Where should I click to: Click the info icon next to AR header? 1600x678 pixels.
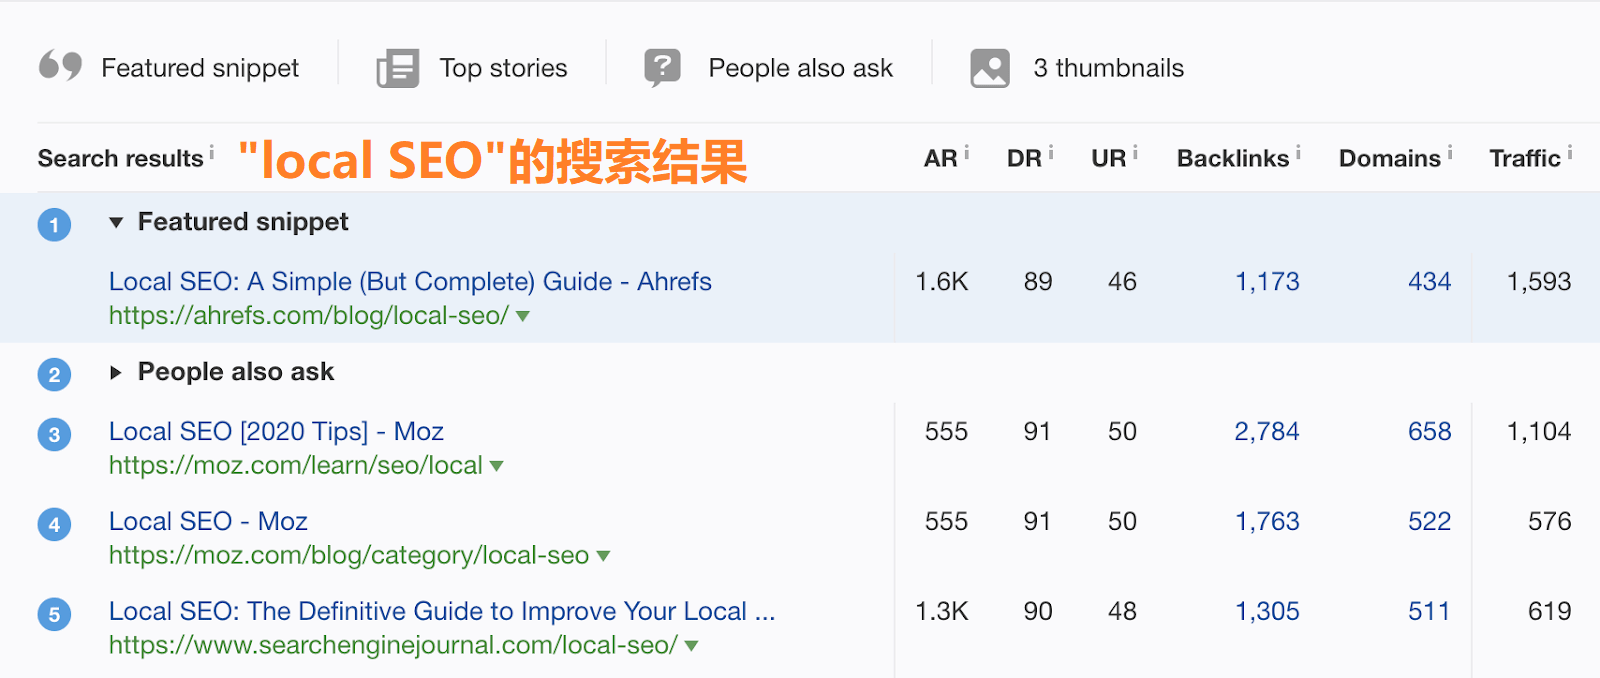pyautogui.click(x=966, y=150)
